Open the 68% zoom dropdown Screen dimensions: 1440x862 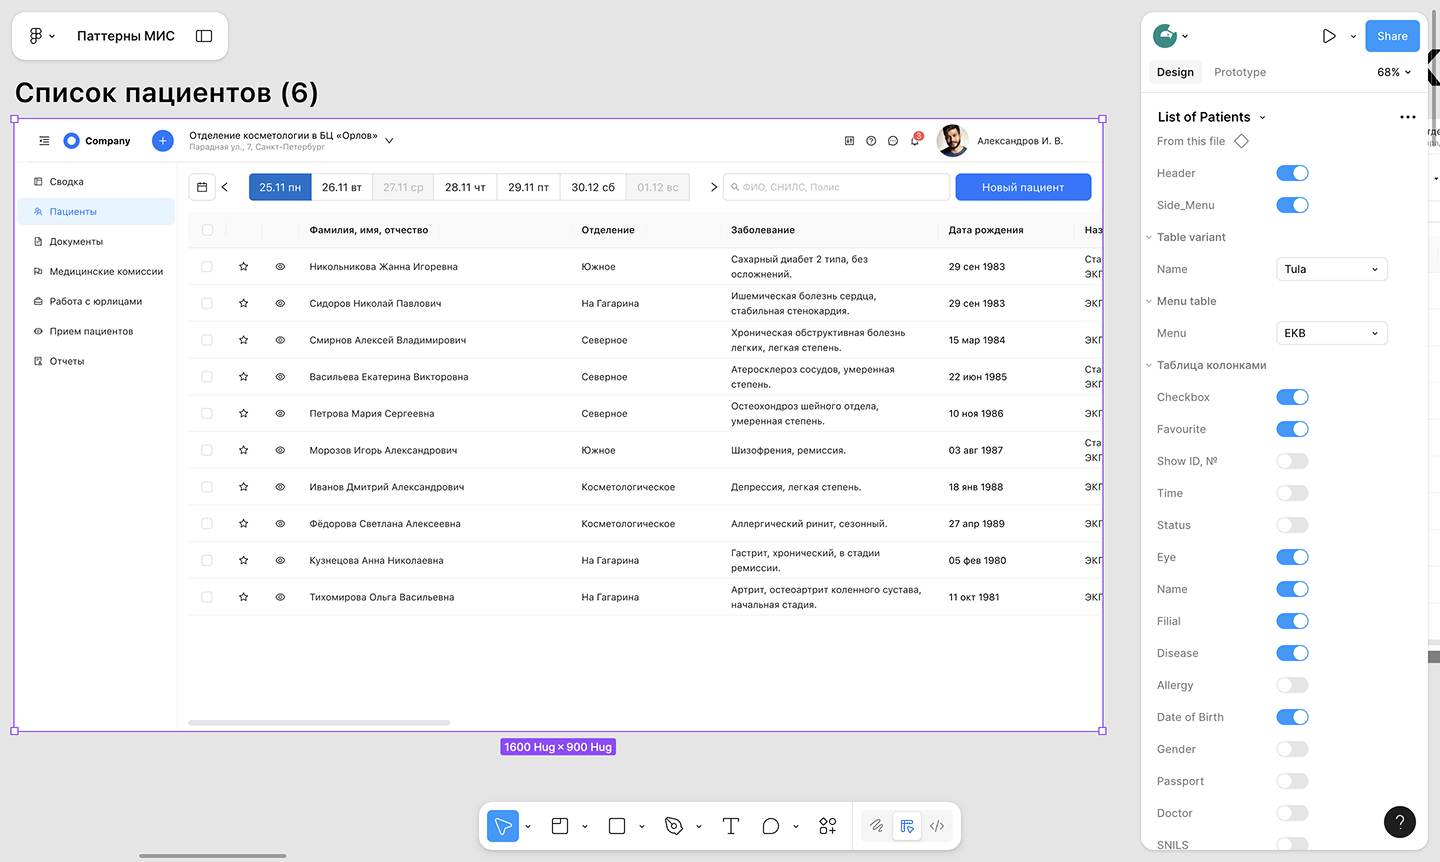tap(1394, 72)
